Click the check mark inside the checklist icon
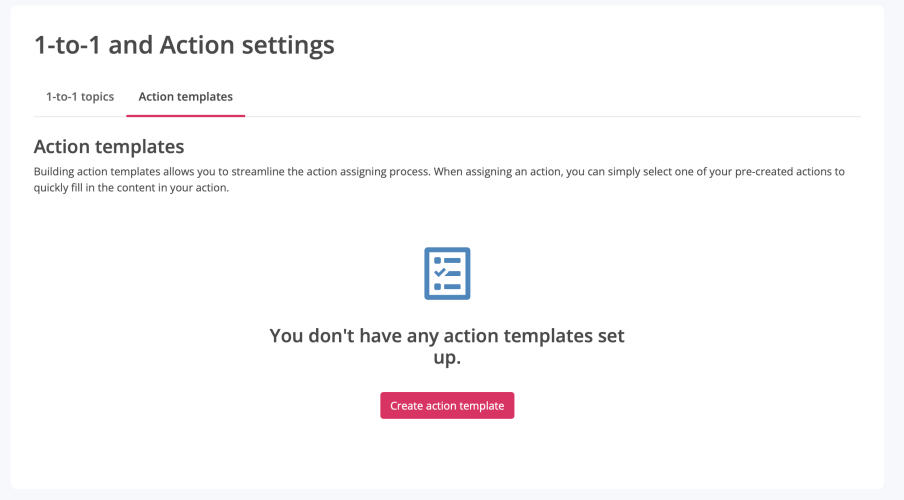 pos(438,273)
